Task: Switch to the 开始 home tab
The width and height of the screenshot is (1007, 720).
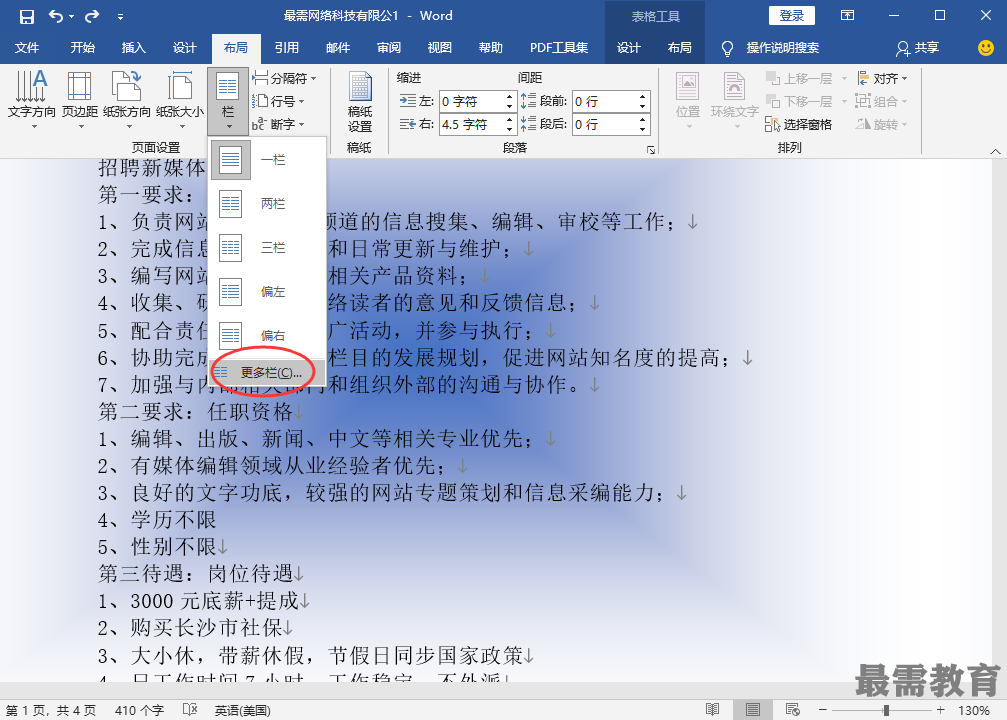Action: (x=82, y=48)
